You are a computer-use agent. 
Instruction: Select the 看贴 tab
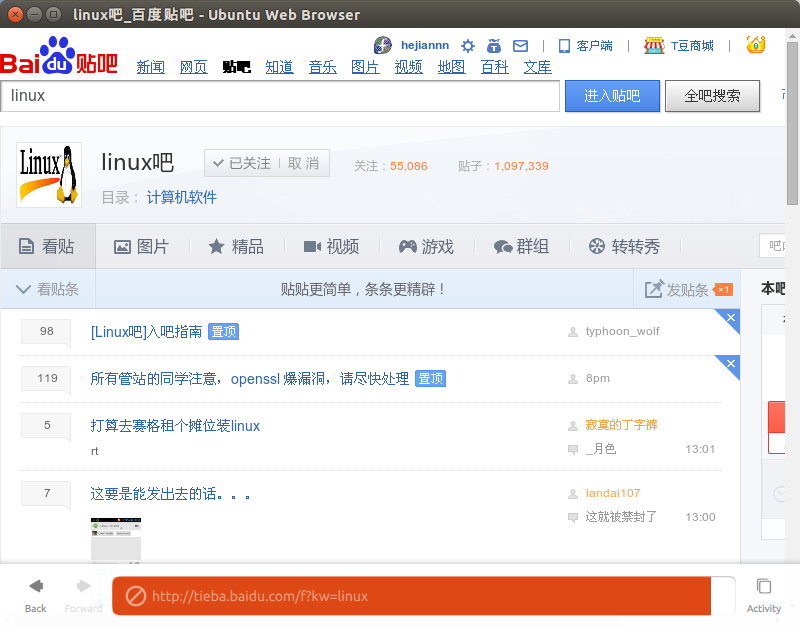47,246
